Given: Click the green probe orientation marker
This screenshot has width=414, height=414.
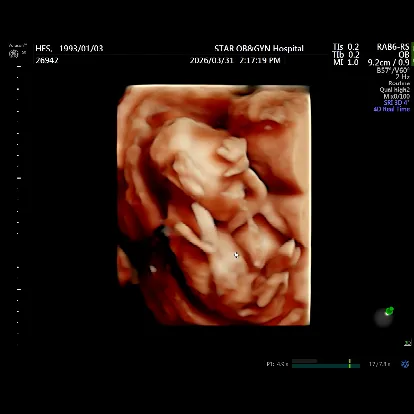Looking at the screenshot, I should pos(389,311).
